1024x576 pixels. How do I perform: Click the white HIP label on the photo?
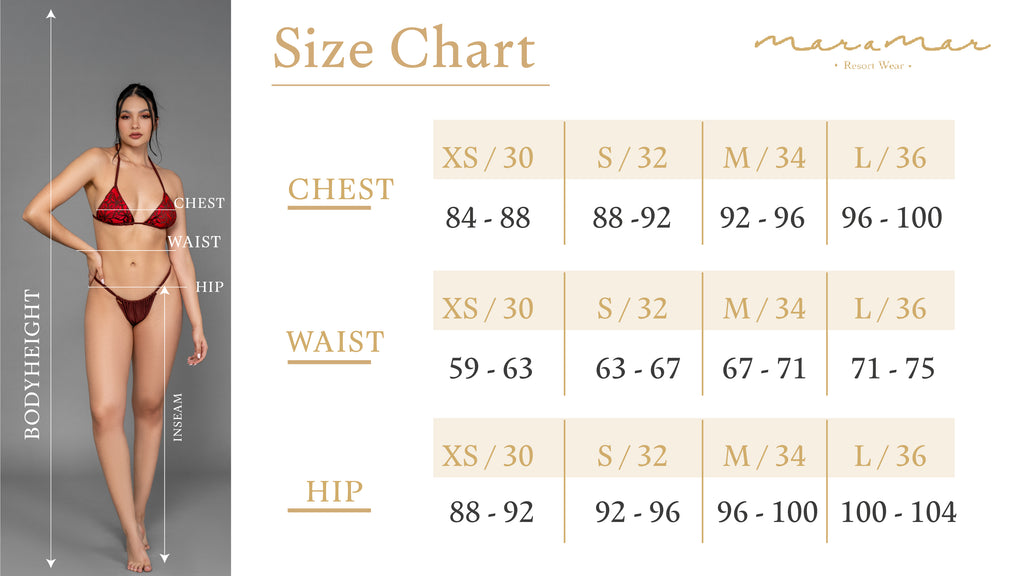pos(210,287)
